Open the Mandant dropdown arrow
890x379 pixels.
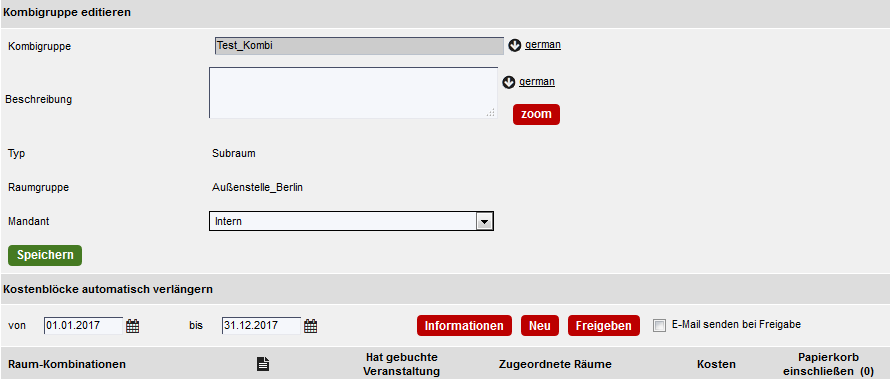484,222
